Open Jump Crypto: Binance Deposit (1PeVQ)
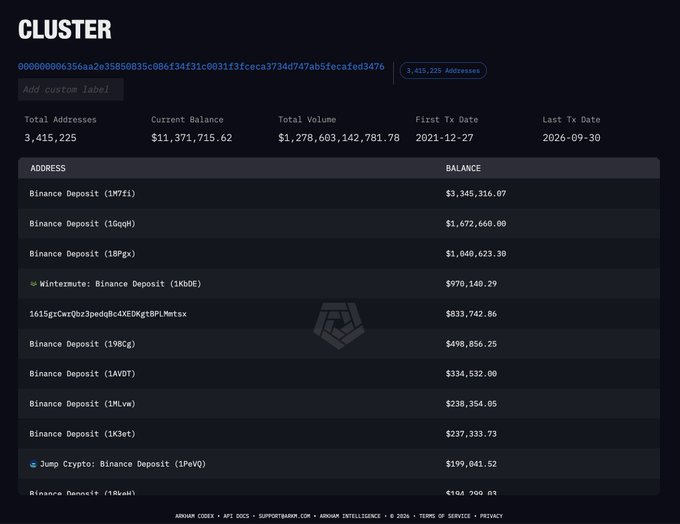This screenshot has height=524, width=680. coord(123,464)
